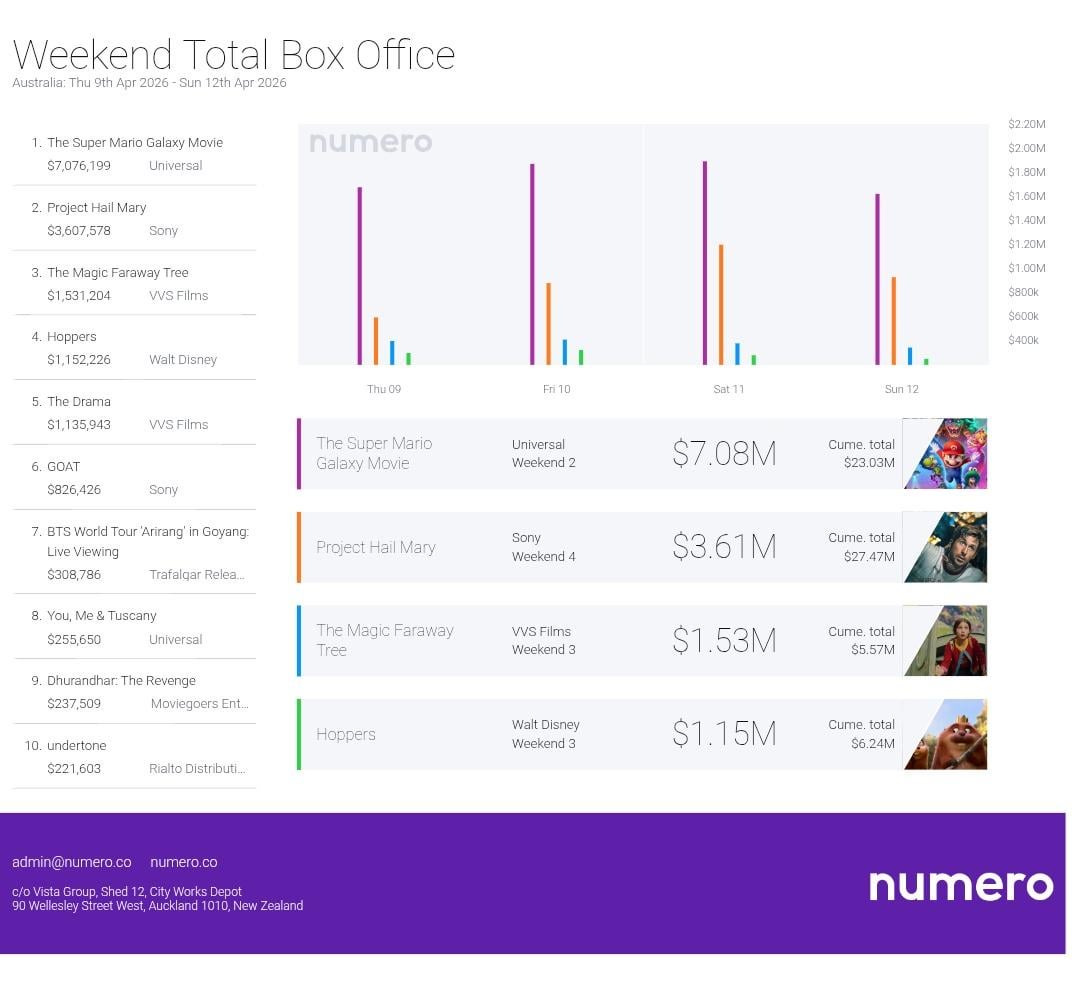This screenshot has width=1080, height=996.
Task: Visit the numero.co website link
Action: tap(183, 862)
